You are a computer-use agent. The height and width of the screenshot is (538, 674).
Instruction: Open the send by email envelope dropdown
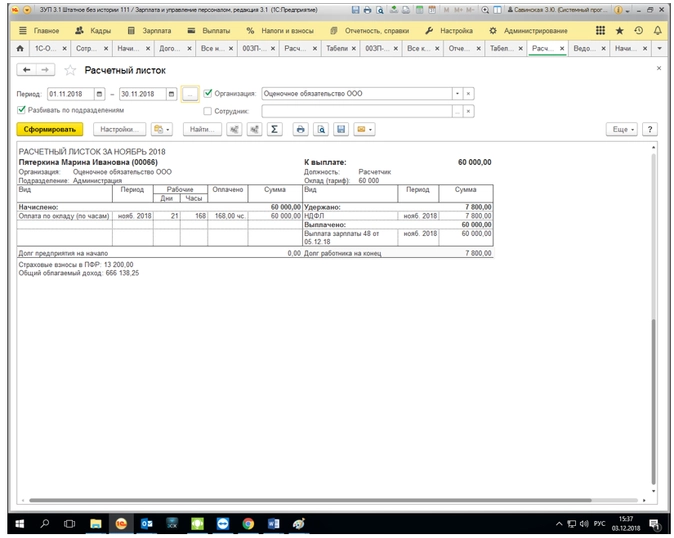365,129
